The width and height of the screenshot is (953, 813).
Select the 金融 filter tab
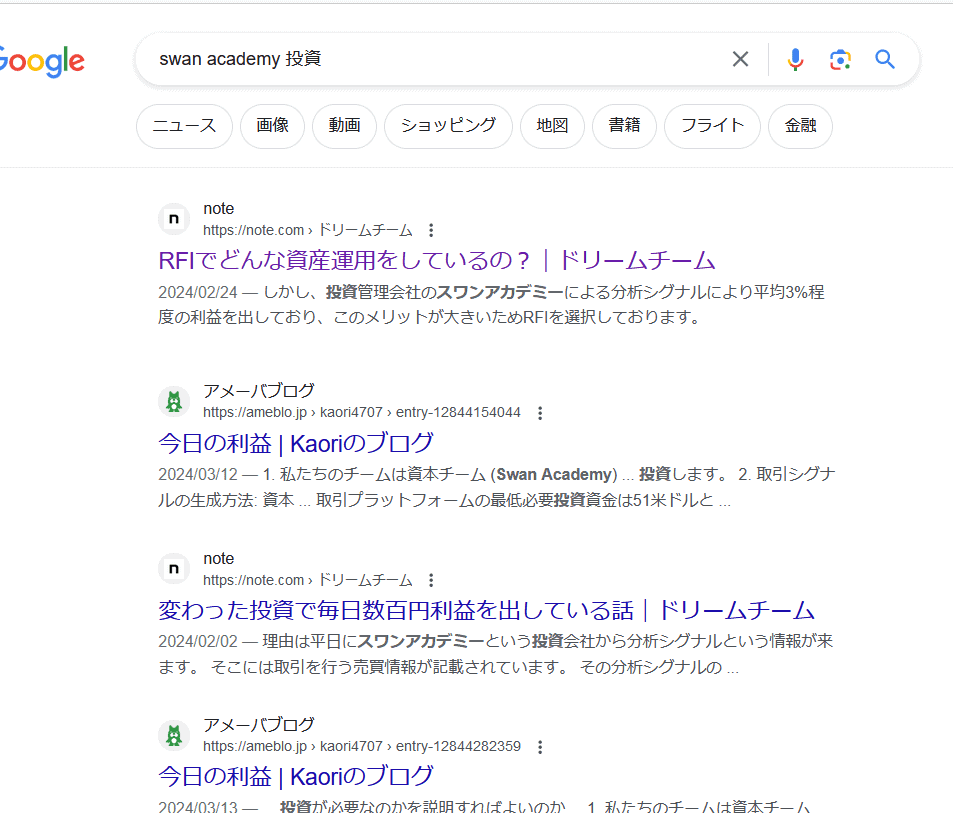pos(800,126)
